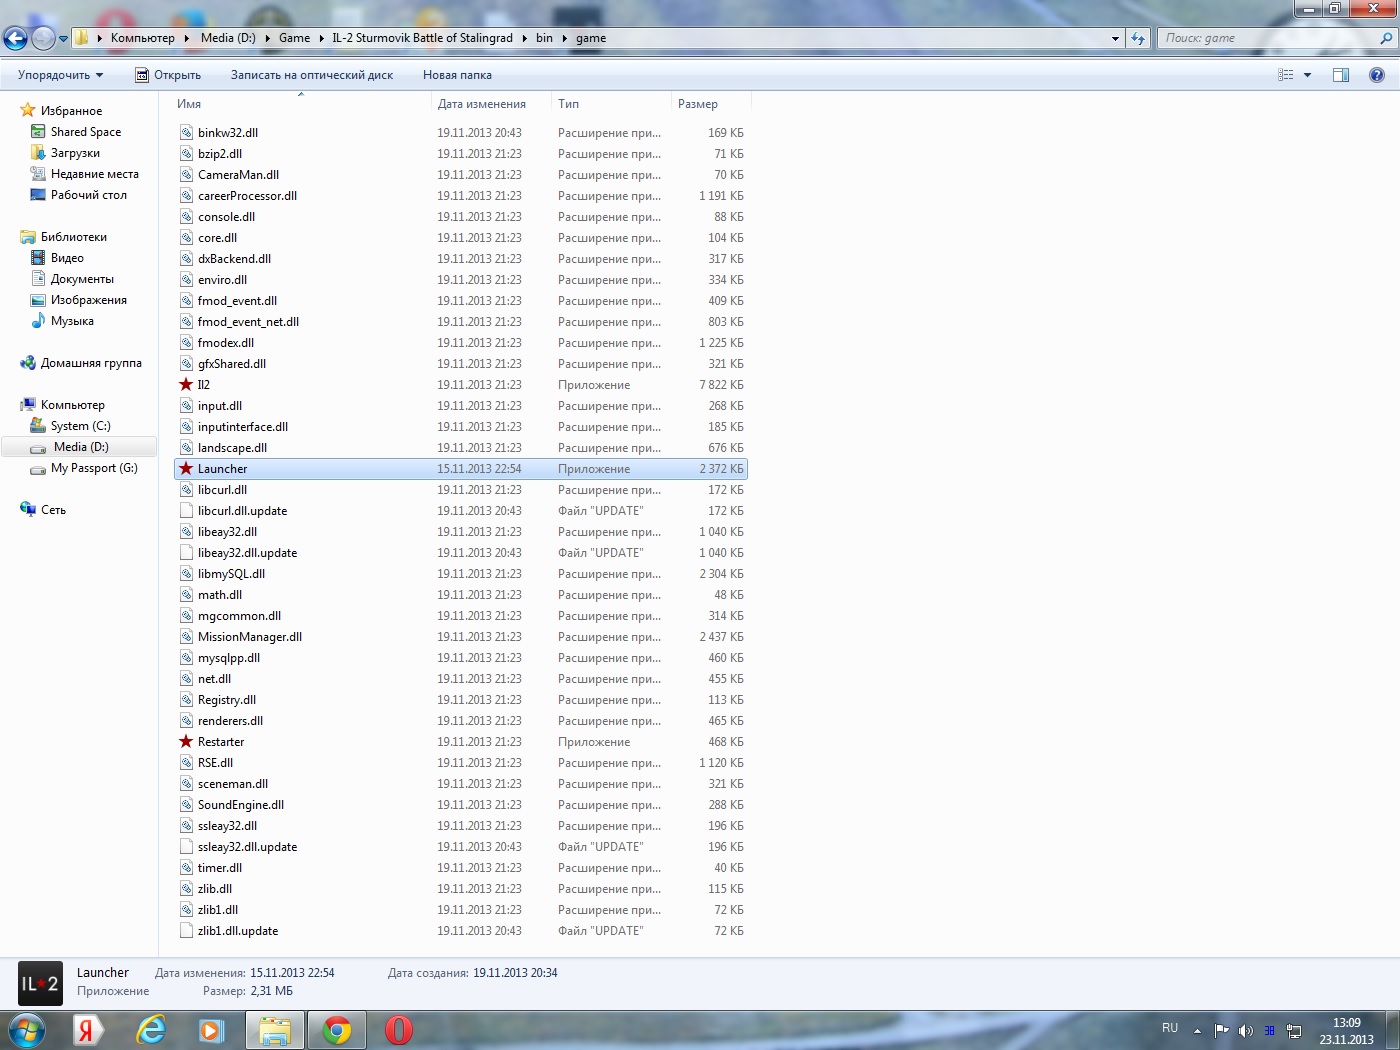Open Google Chrome from the taskbar

pos(337,1030)
